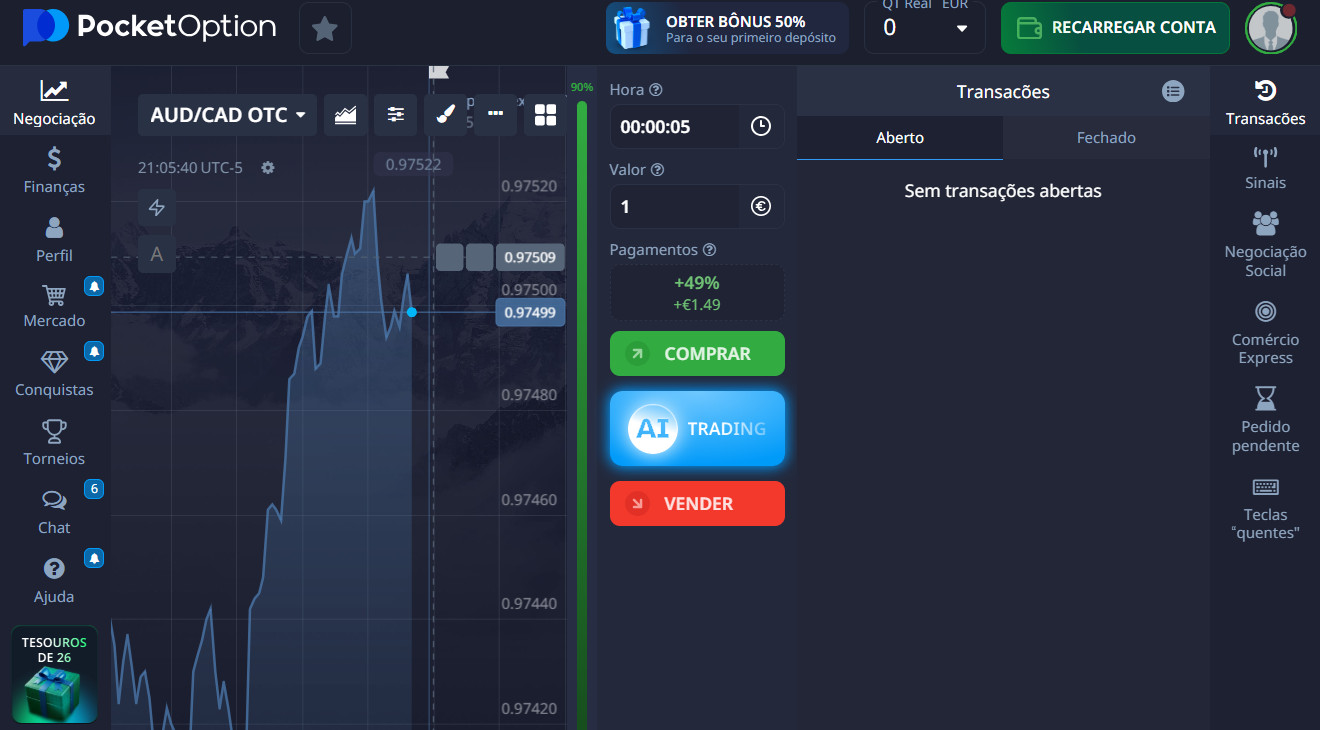The height and width of the screenshot is (730, 1320).
Task: Expand the AUD/CAD OTC asset dropdown
Action: (227, 115)
